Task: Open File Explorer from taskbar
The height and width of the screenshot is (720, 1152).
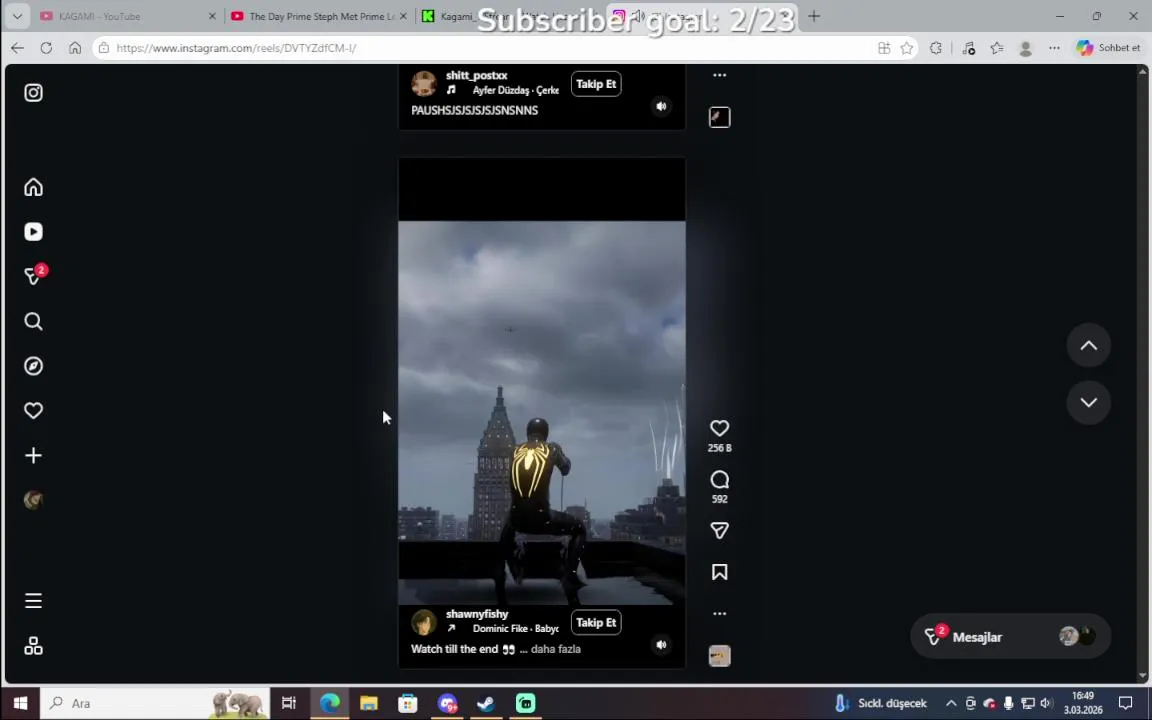Action: coord(369,703)
